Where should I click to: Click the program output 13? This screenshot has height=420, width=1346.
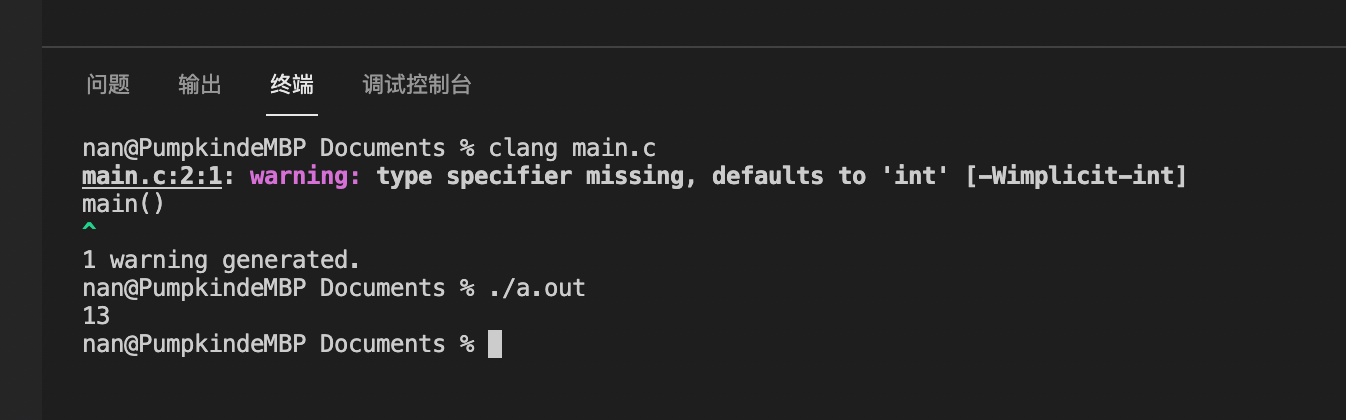(x=96, y=316)
